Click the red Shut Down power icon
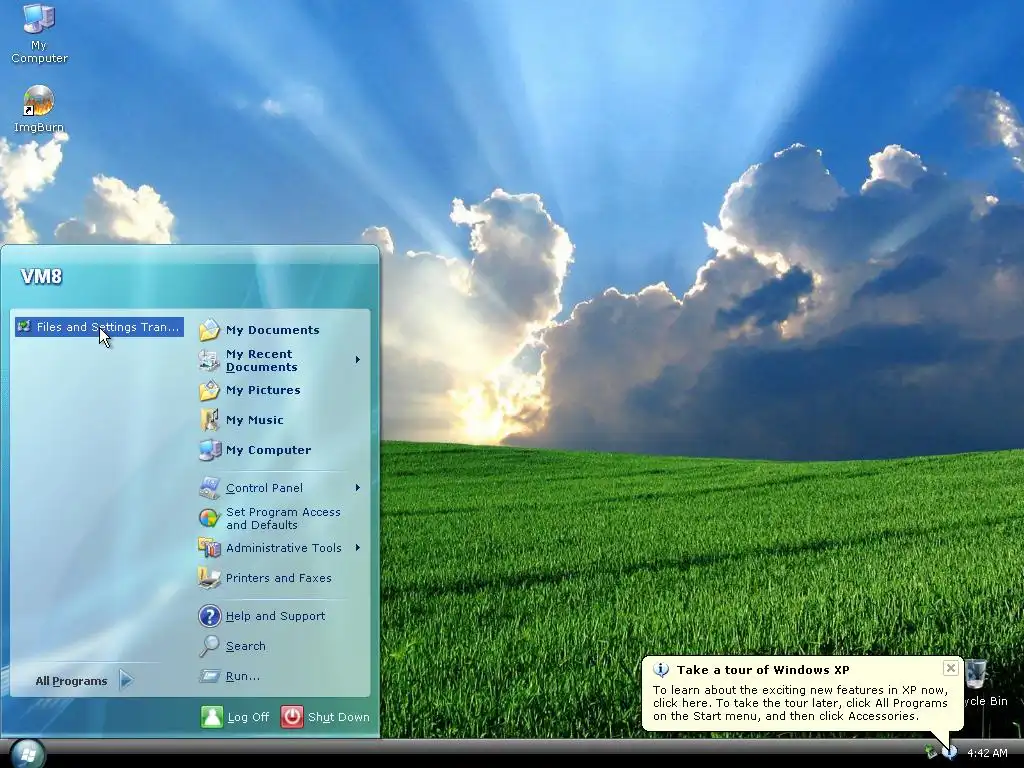 [292, 716]
